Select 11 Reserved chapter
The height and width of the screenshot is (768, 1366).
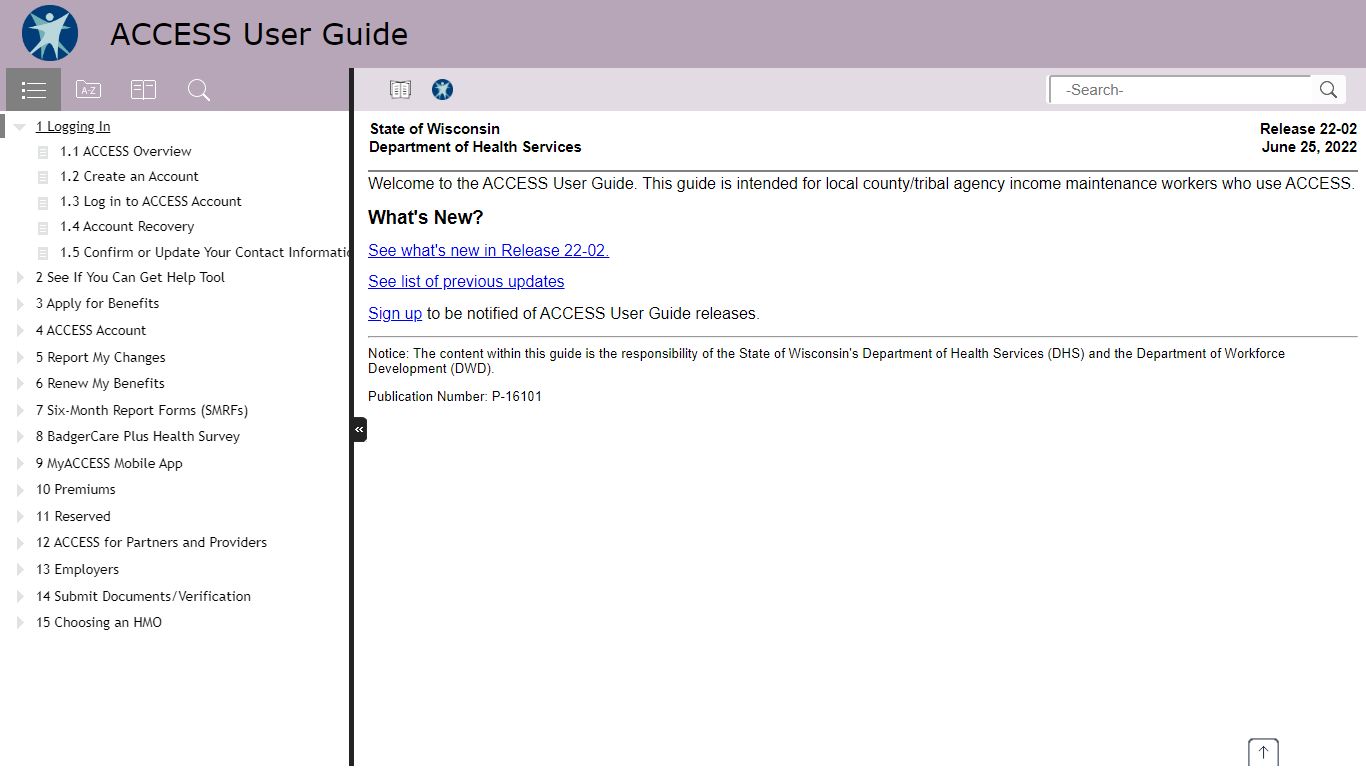coord(73,516)
